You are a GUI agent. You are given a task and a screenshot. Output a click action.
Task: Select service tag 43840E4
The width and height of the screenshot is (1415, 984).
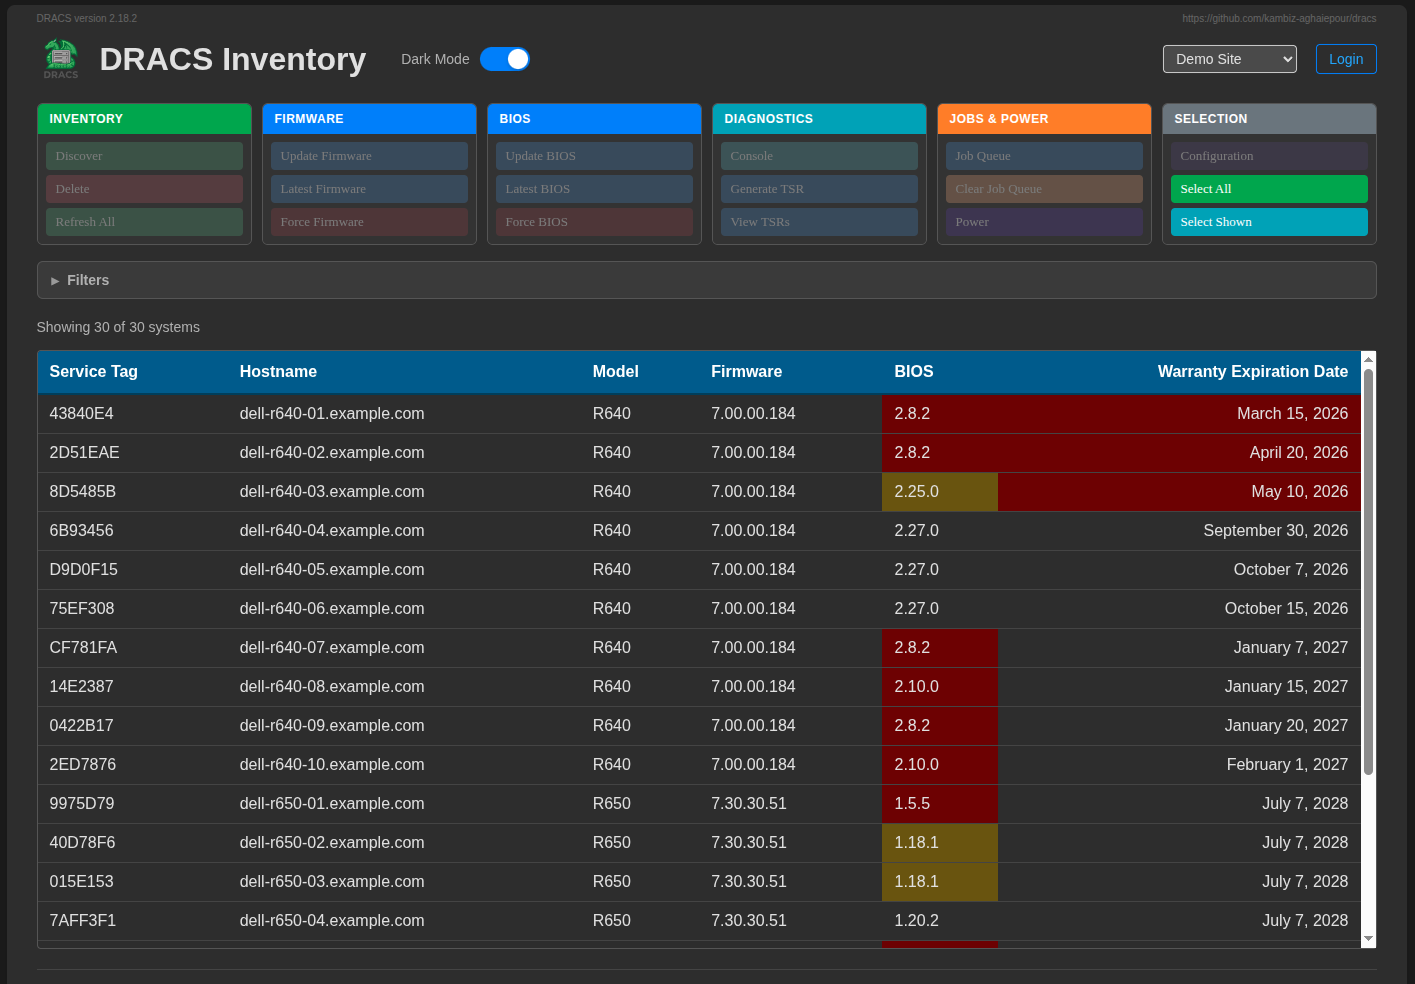click(x=82, y=414)
